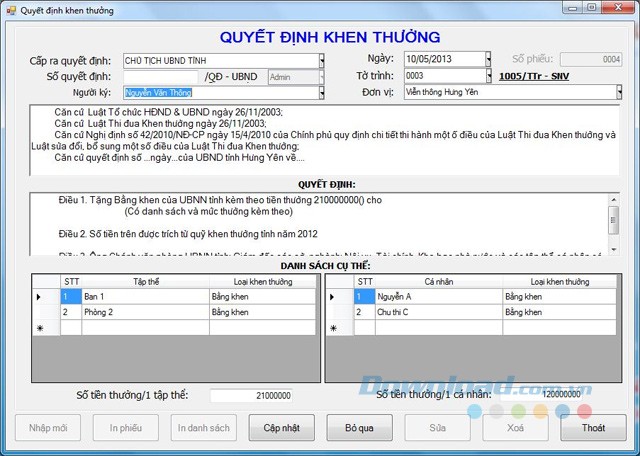
Task: Click the Số quyết định input field
Action: (x=160, y=77)
